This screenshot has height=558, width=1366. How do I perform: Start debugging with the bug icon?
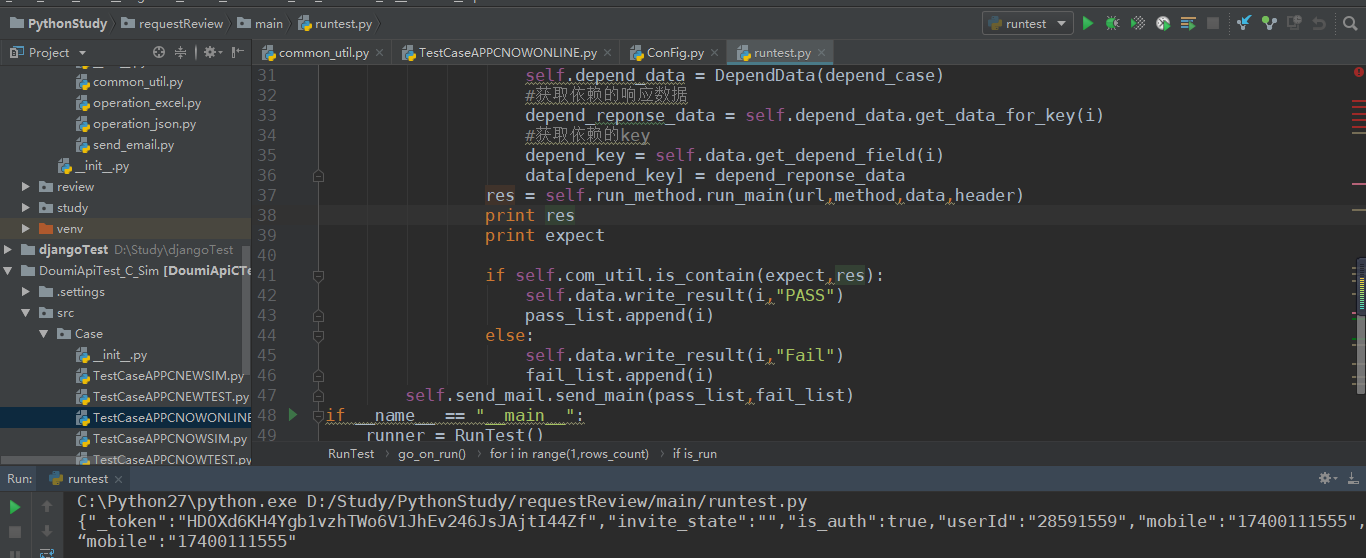click(1112, 23)
